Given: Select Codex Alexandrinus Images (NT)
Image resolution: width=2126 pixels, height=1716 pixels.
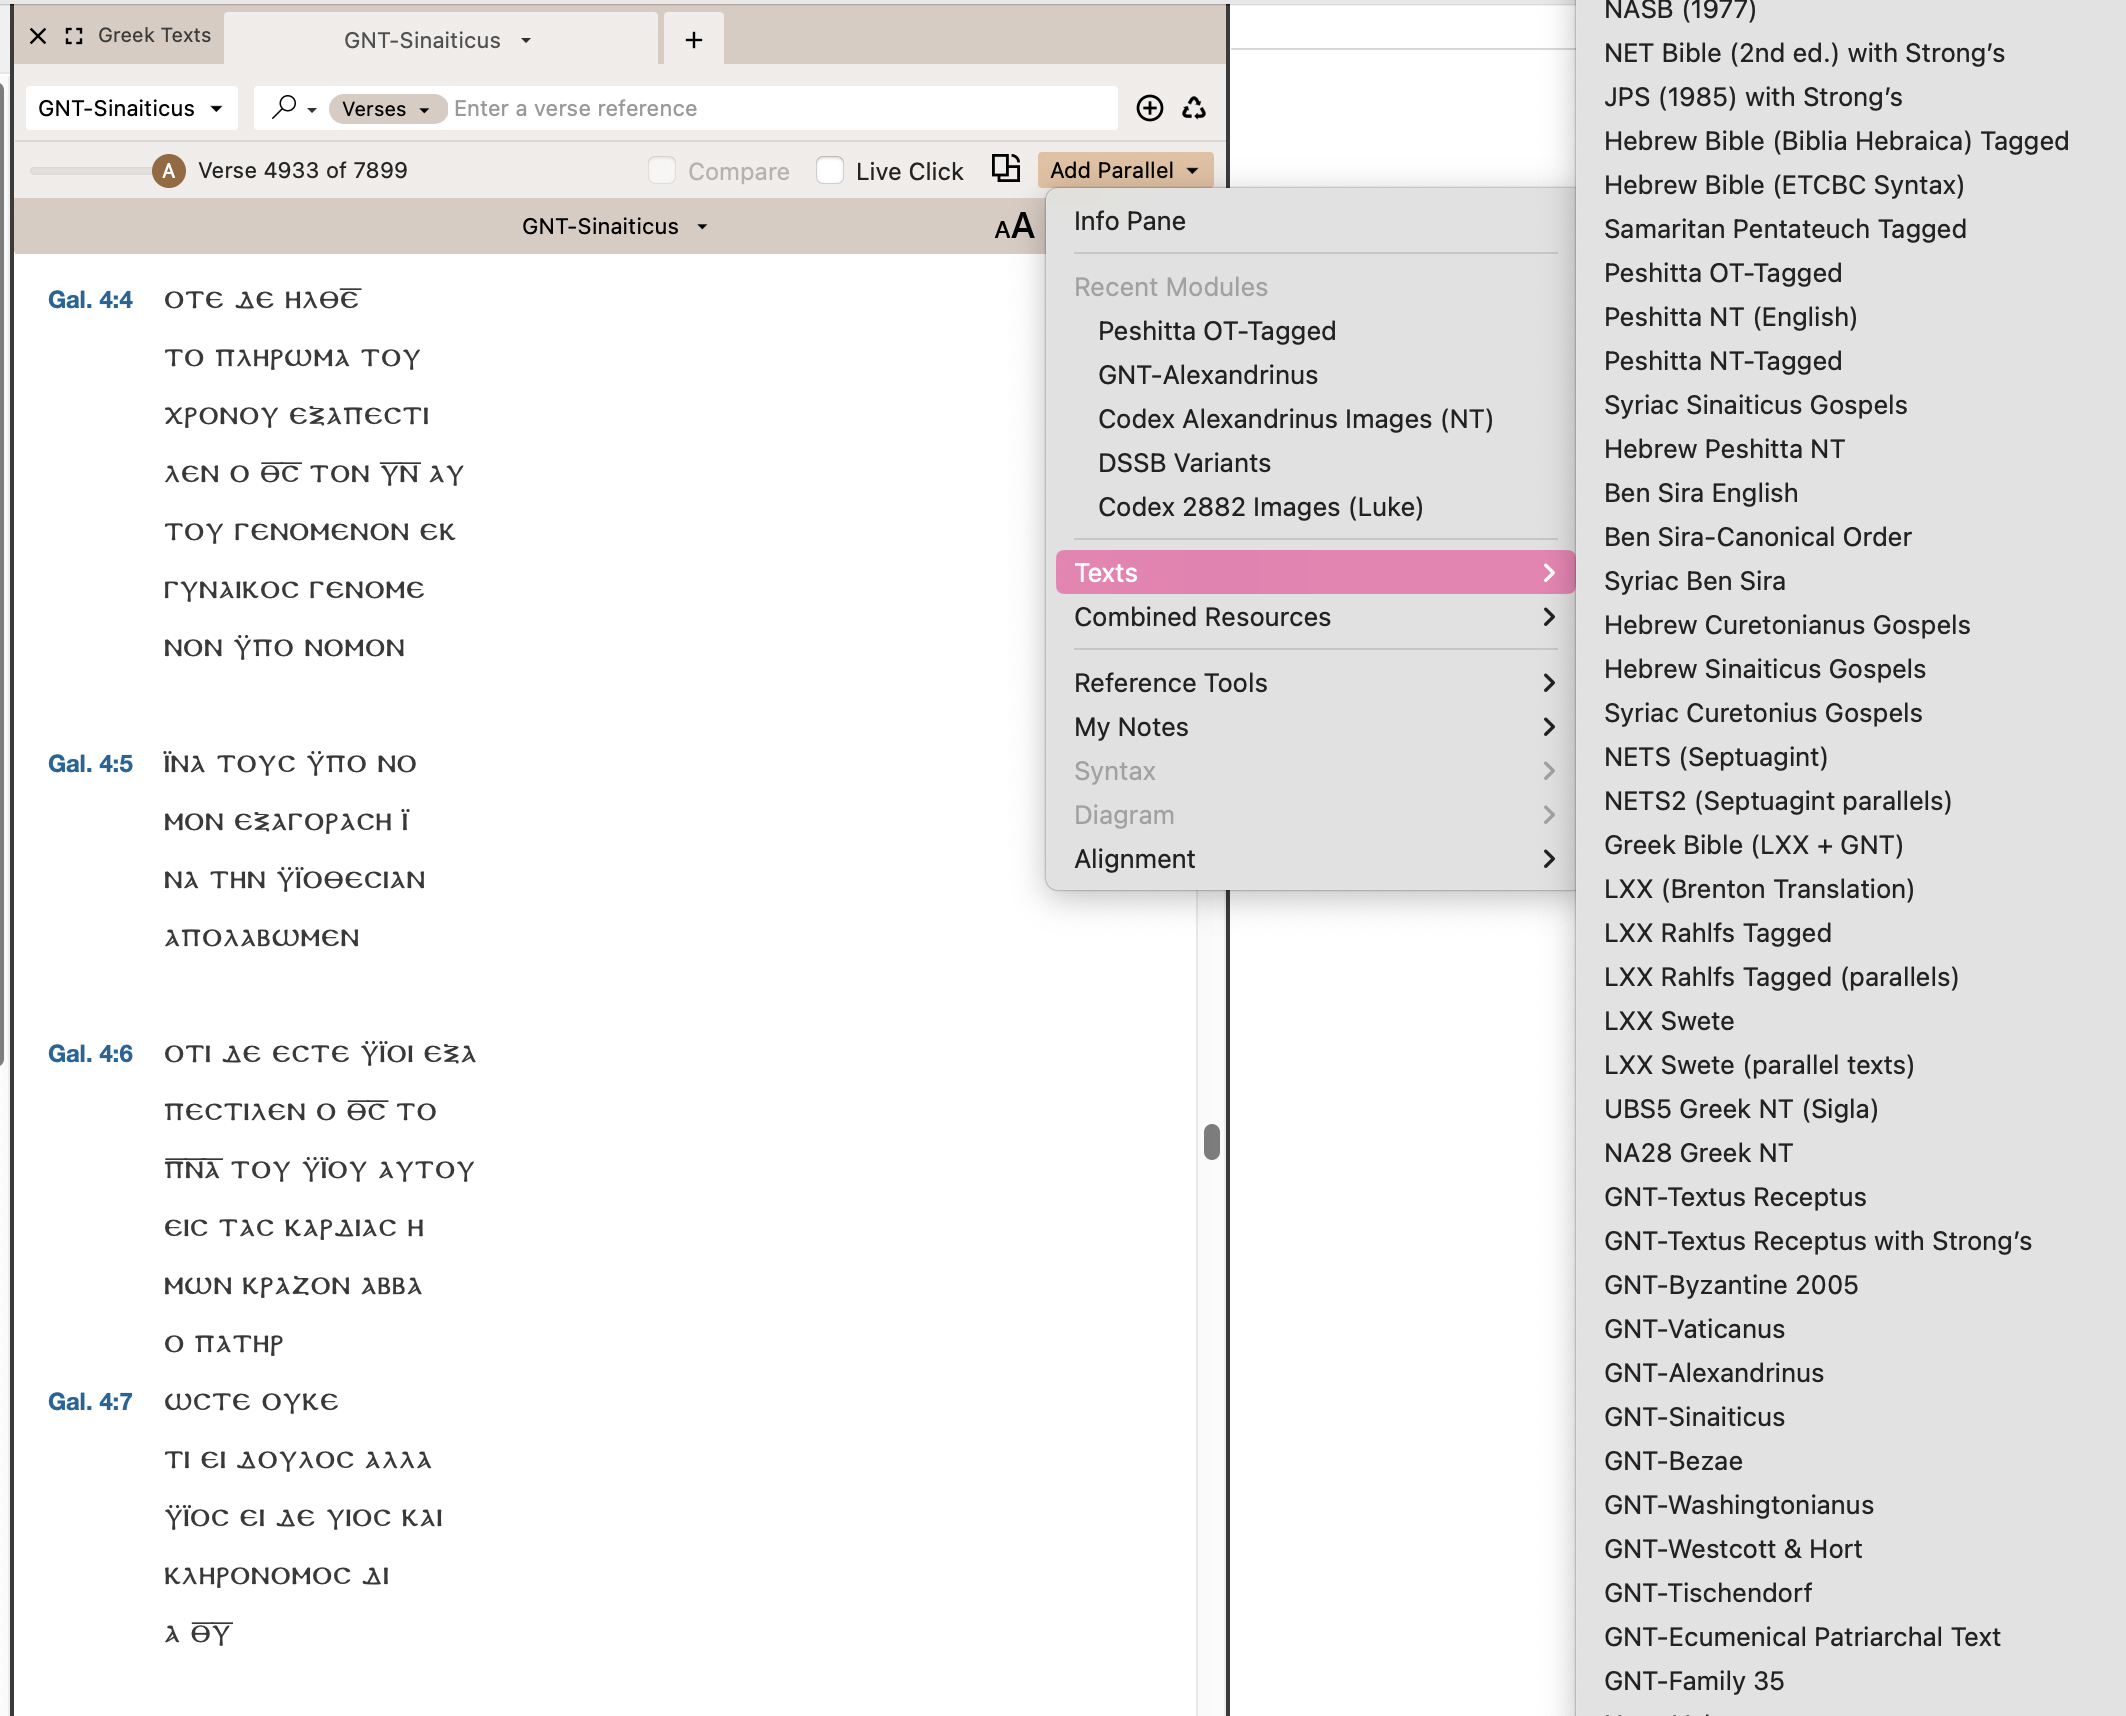Looking at the screenshot, I should (1296, 419).
